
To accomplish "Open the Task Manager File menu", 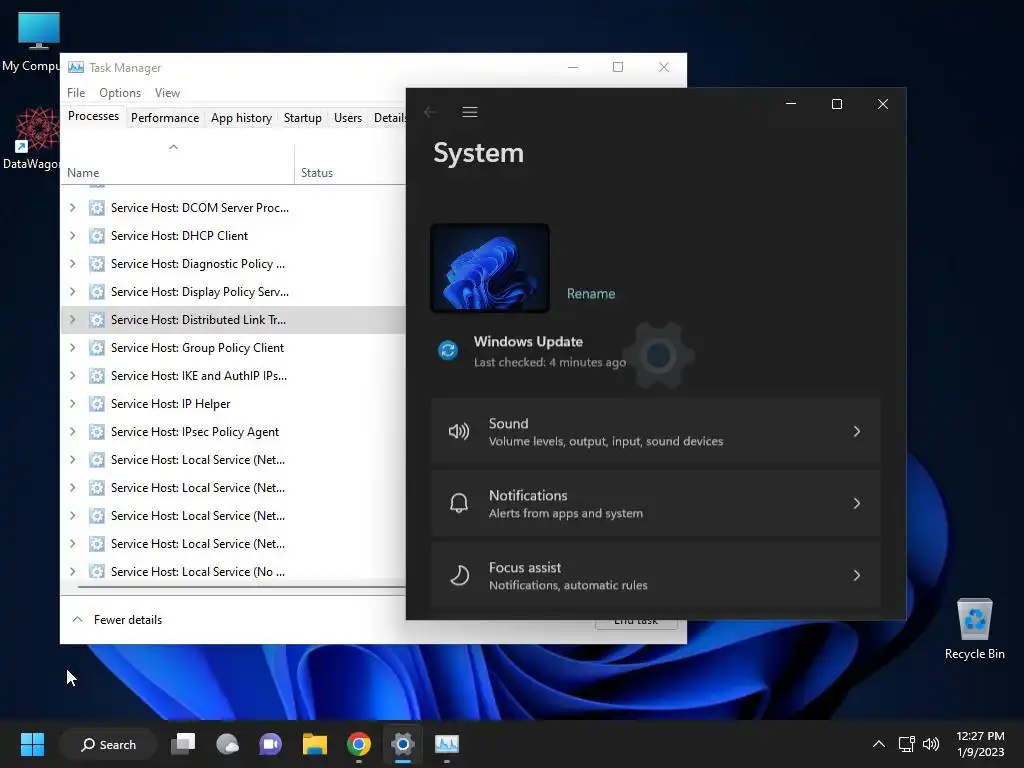I will [76, 93].
